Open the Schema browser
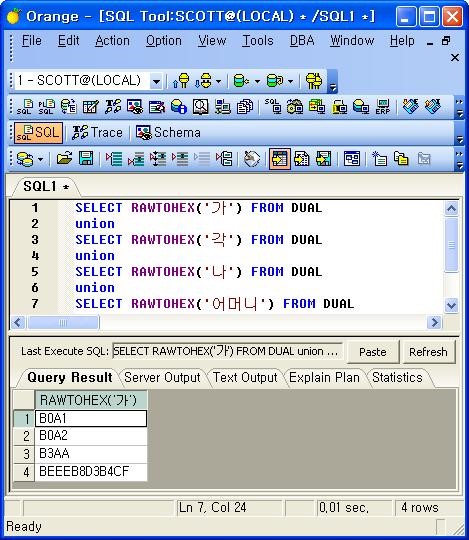This screenshot has height=540, width=469. tap(168, 133)
